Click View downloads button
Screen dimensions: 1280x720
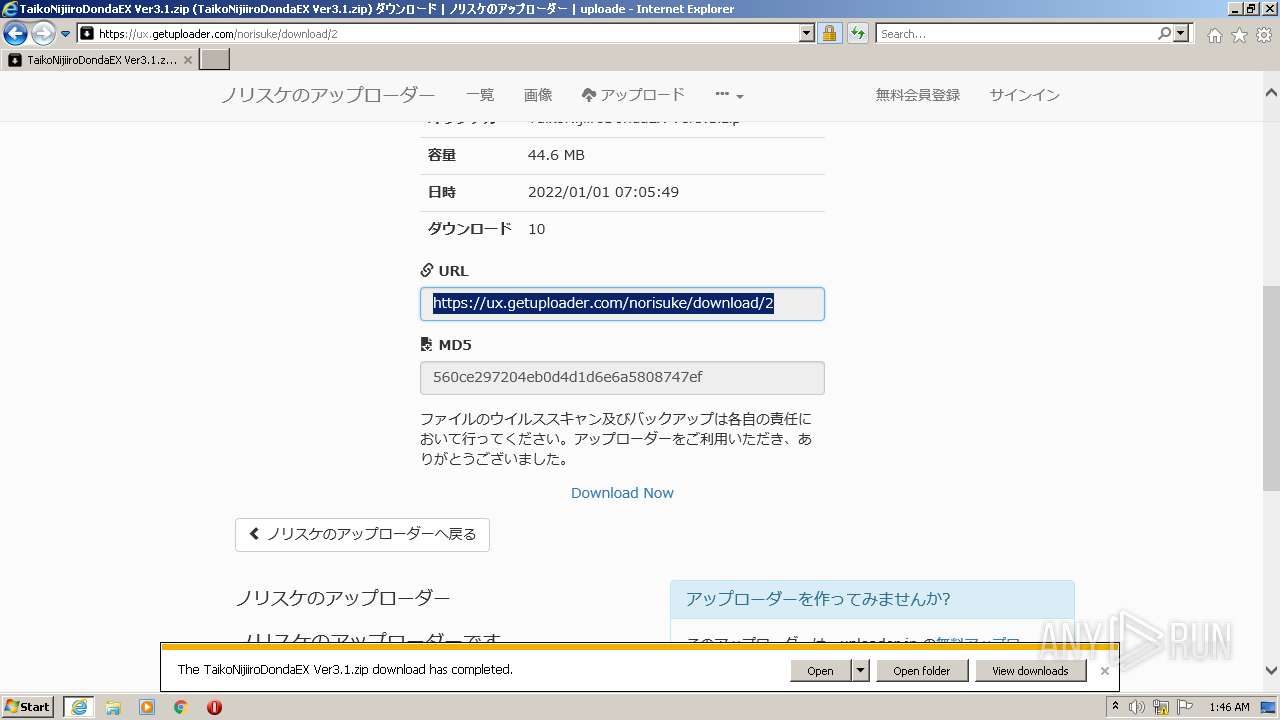[x=1030, y=671]
